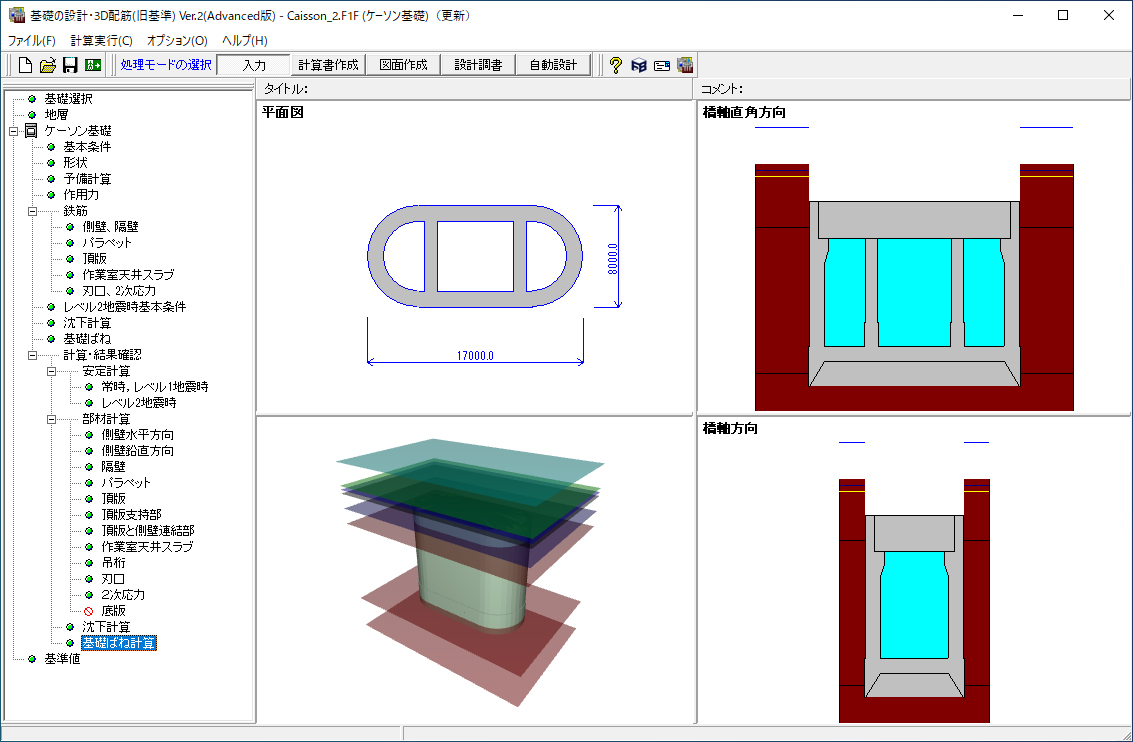The height and width of the screenshot is (742, 1133).
Task: Open the 計算実行(C) menu
Action: pos(101,41)
